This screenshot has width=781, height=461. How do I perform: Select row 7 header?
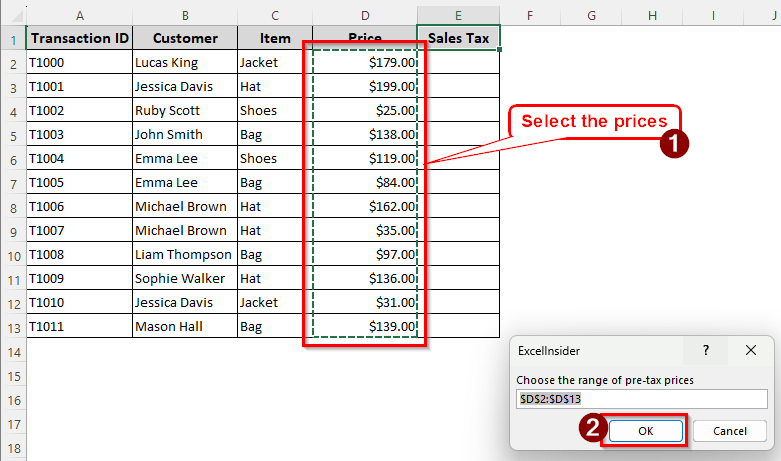(13, 183)
